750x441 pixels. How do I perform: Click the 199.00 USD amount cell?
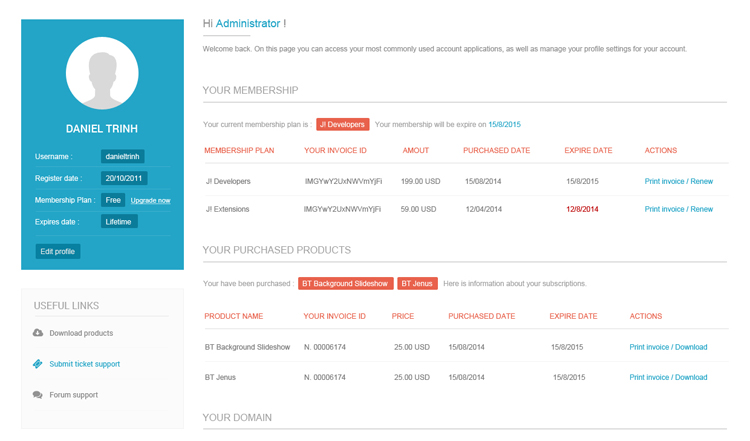coord(420,181)
